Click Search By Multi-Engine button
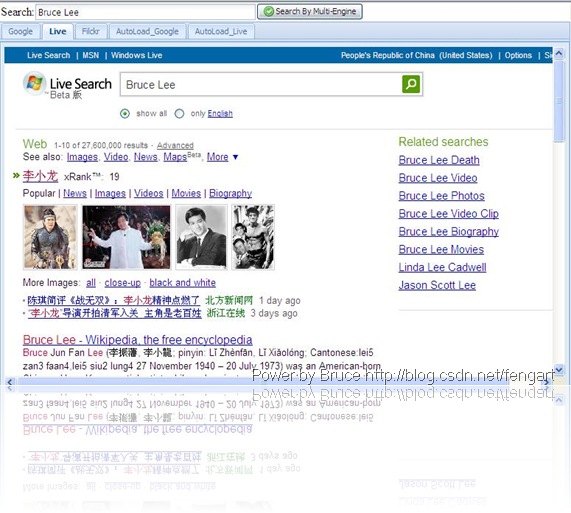Viewport: 571px width, 513px height. click(310, 12)
